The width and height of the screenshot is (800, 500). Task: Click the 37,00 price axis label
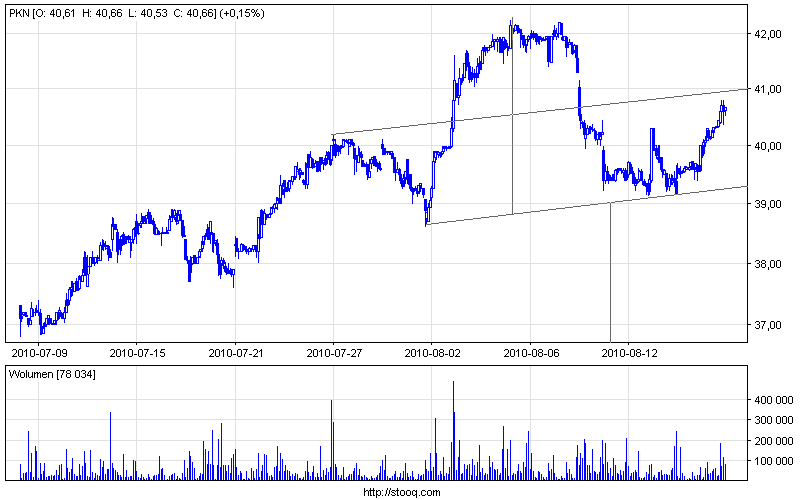coord(767,325)
